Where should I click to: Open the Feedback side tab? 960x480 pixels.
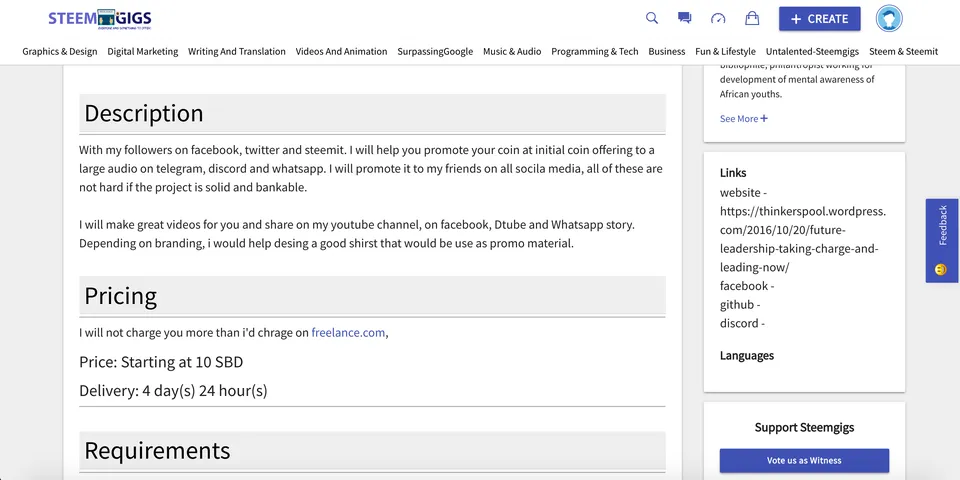click(x=942, y=241)
